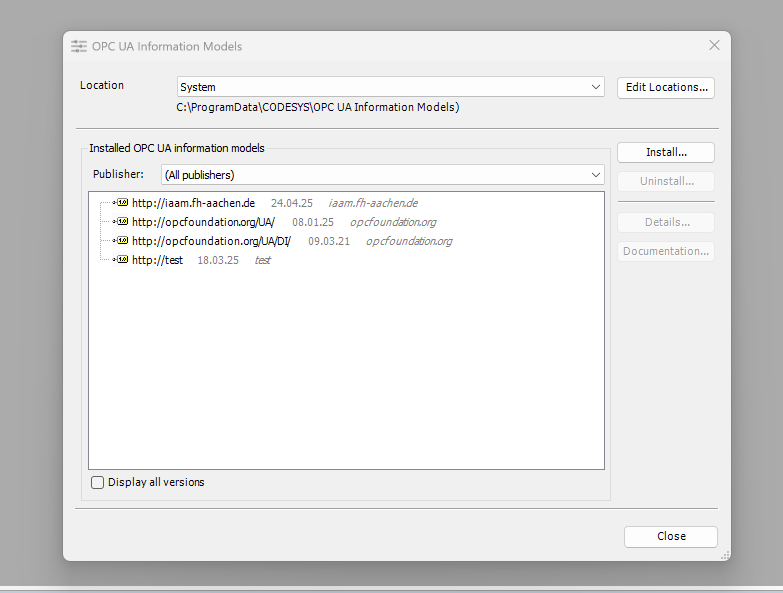This screenshot has width=783, height=593.
Task: Click the date 18.03.25
Action: [218, 260]
